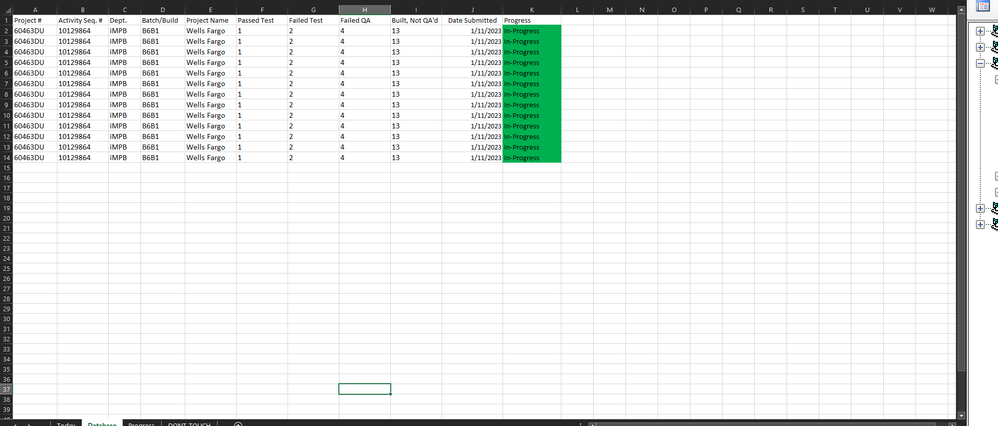Select green 'In-Progress' cell in row 10

(x=531, y=115)
